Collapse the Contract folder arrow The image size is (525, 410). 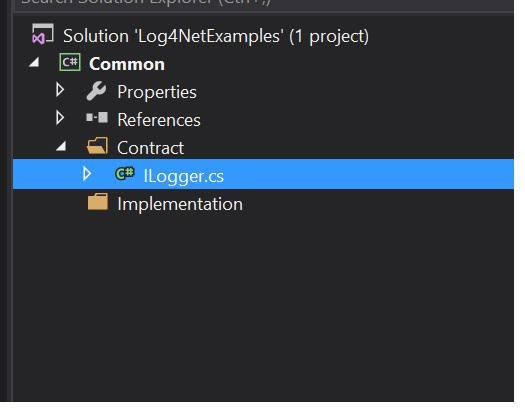pos(61,146)
